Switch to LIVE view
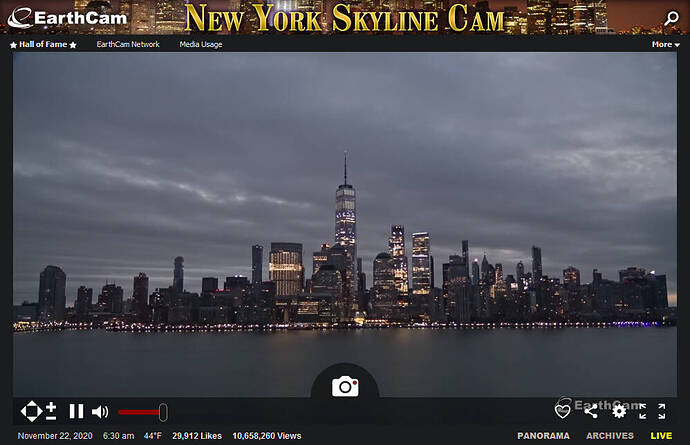This screenshot has width=690, height=445. click(x=661, y=436)
